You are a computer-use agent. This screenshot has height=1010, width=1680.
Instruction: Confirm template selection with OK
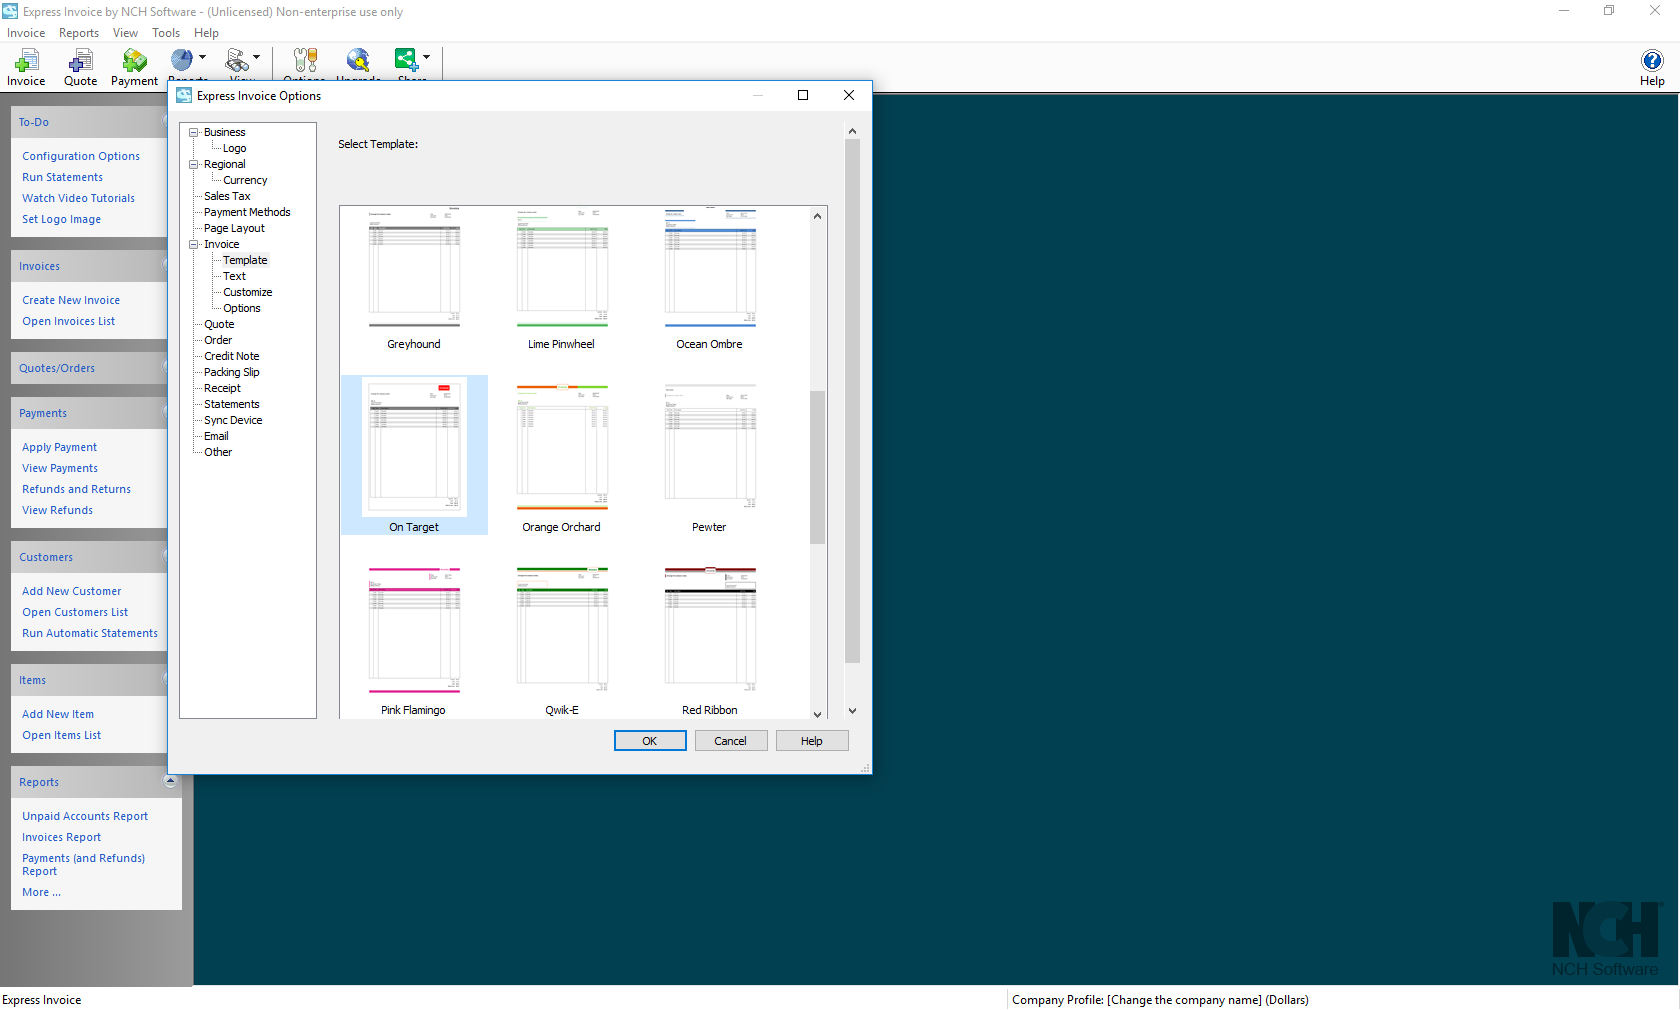(650, 740)
